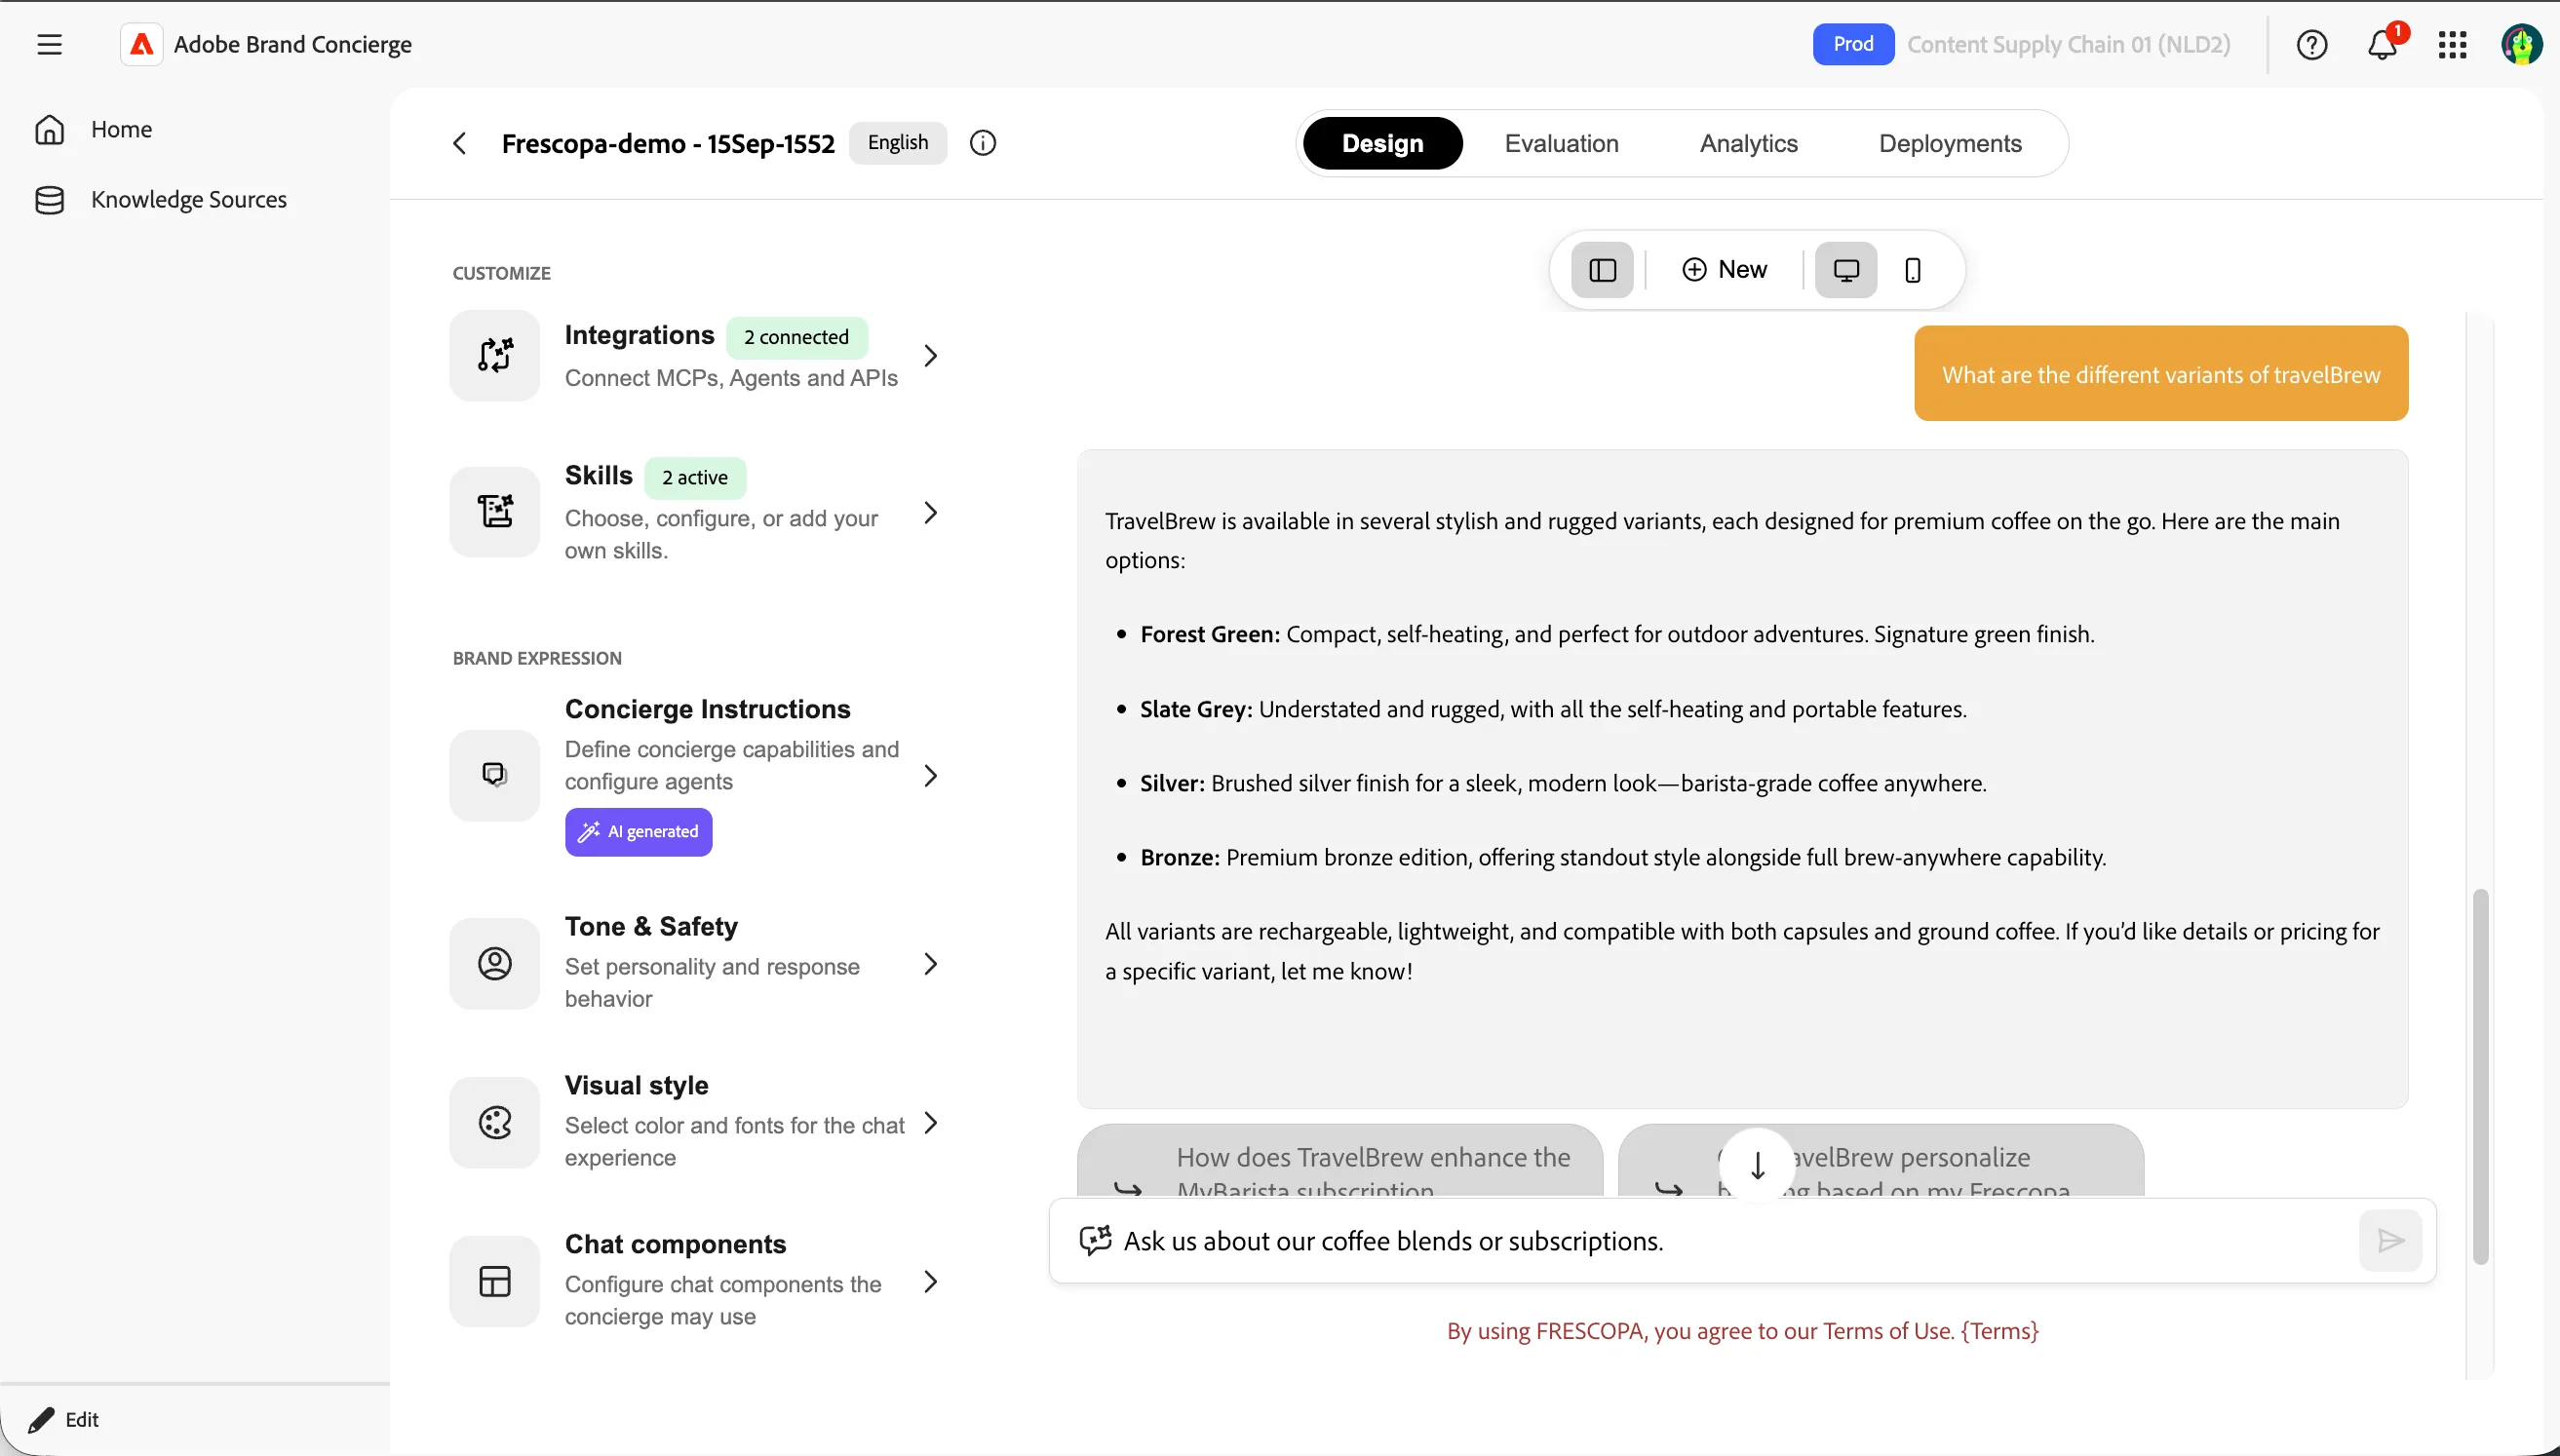
Task: Switch to the Evaluation tab
Action: pyautogui.click(x=1561, y=143)
